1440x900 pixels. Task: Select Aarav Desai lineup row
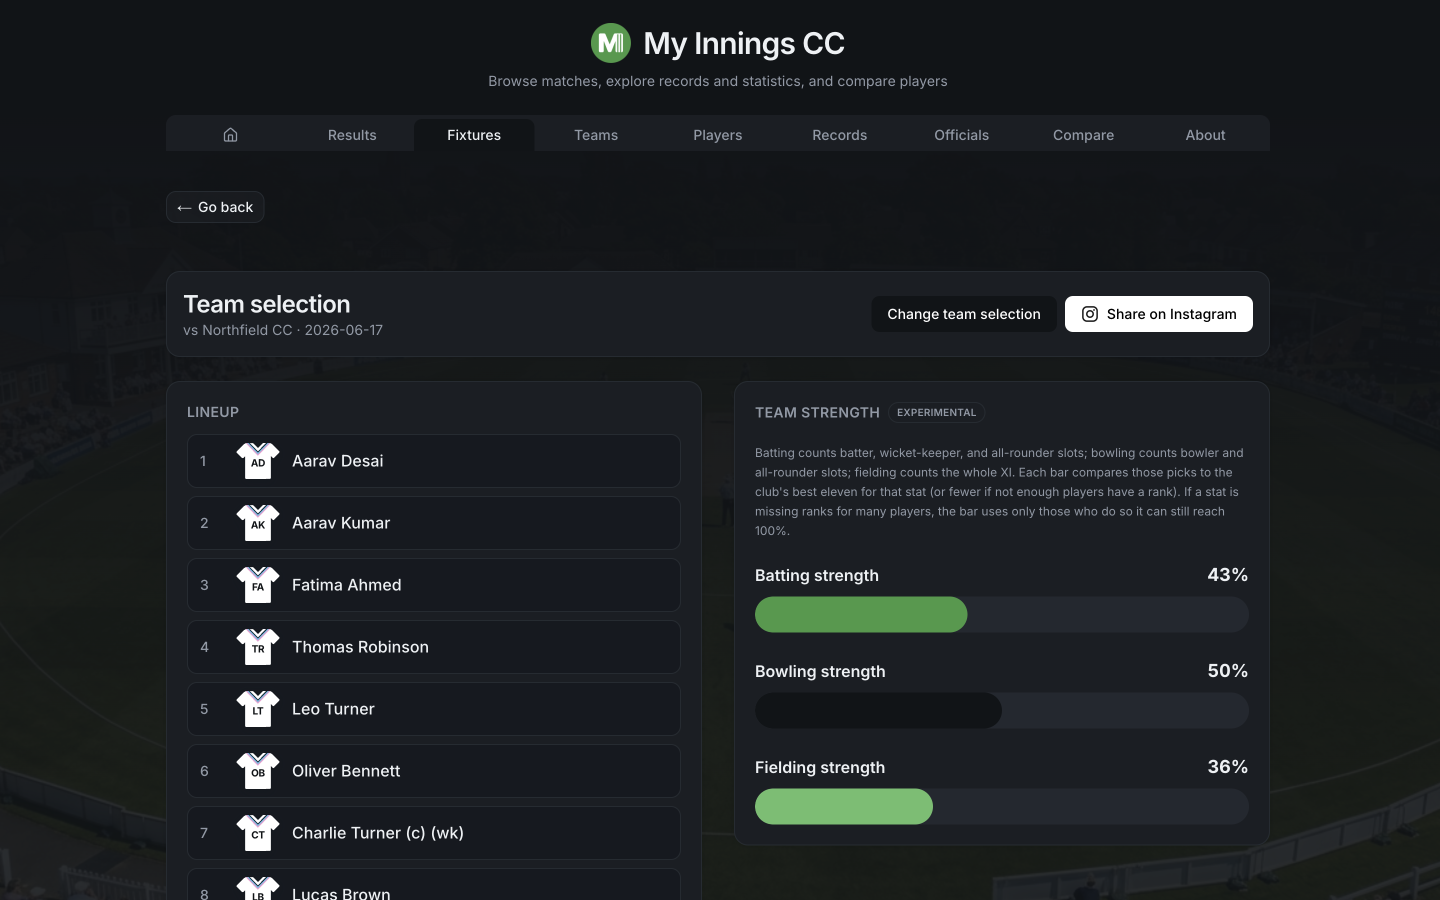[434, 461]
